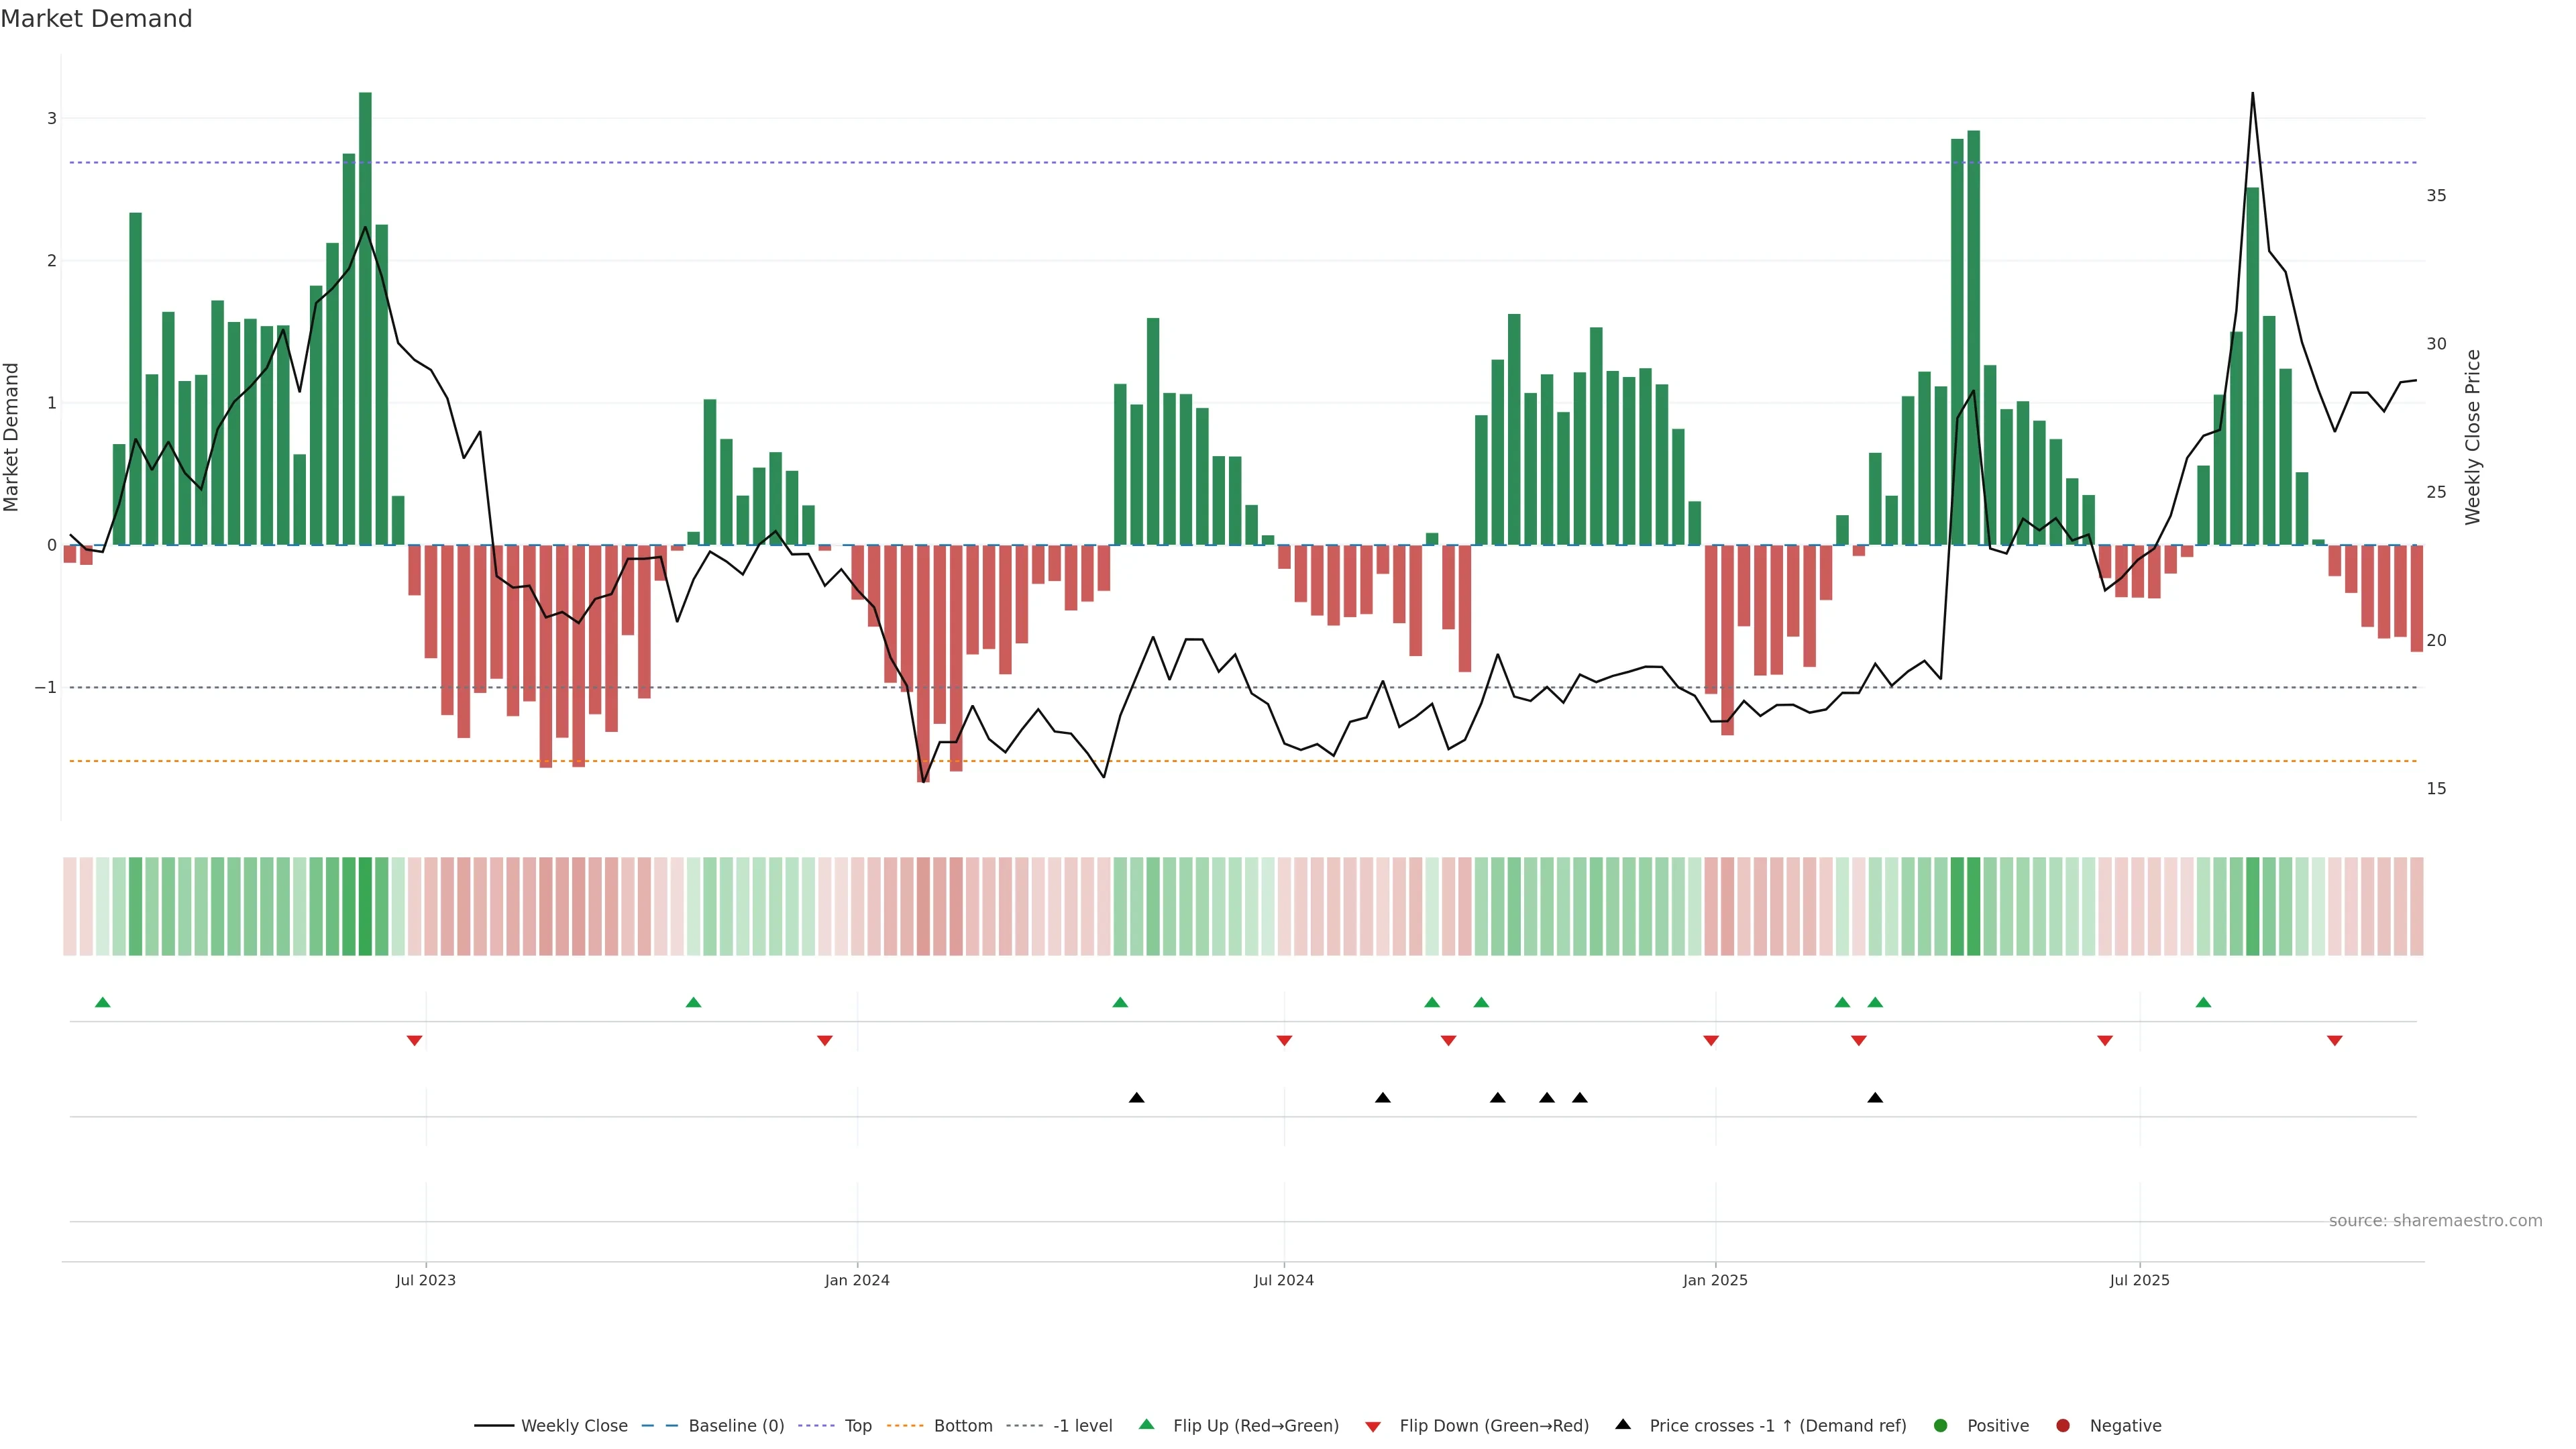Click the Jan 2024 x-axis label
The image size is (2576, 1449).
coord(857,1280)
